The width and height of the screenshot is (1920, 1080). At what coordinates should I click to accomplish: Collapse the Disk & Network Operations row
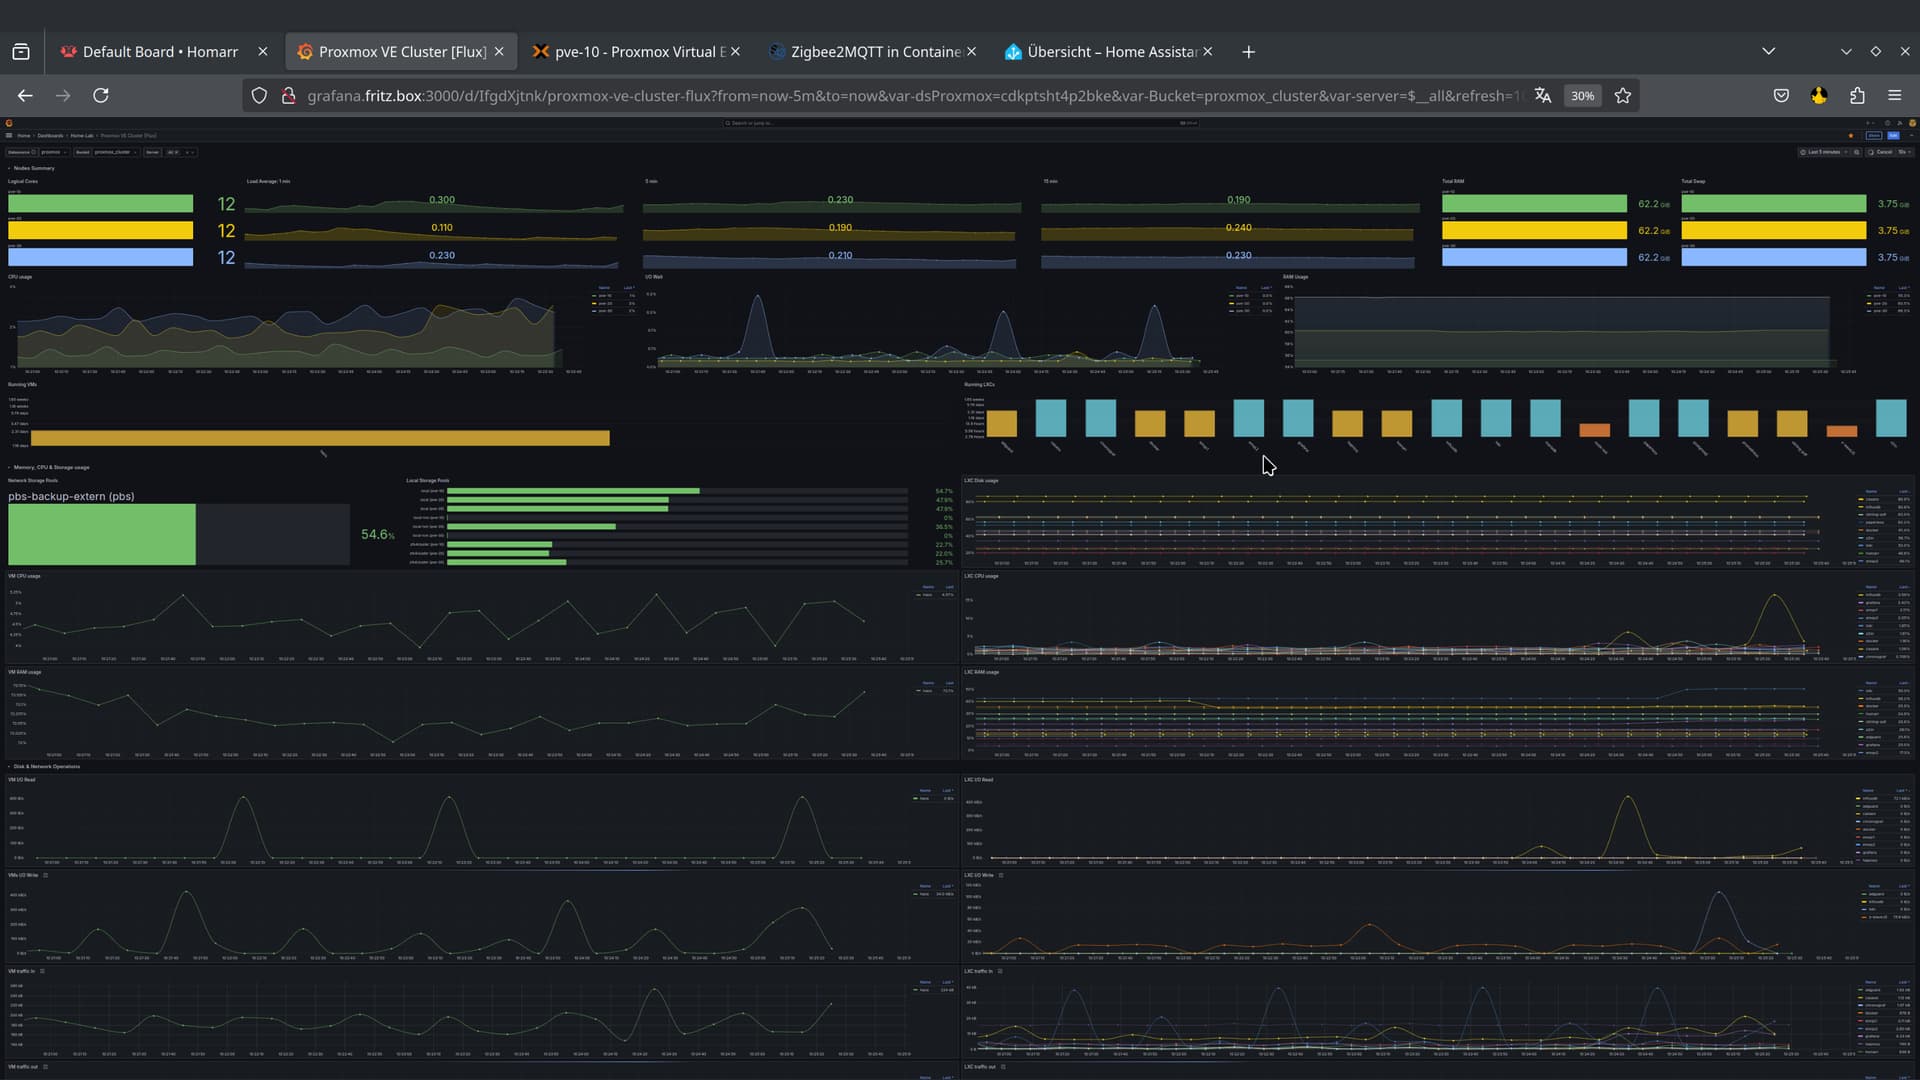[x=45, y=767]
